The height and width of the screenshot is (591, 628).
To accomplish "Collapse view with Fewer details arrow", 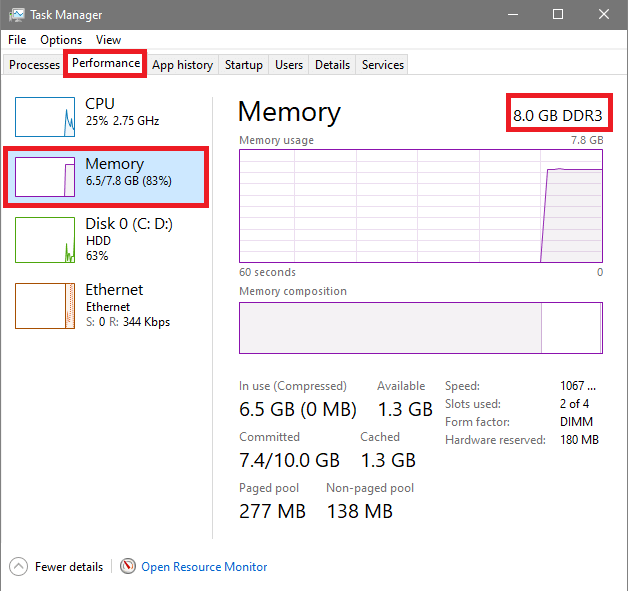I will coord(19,566).
